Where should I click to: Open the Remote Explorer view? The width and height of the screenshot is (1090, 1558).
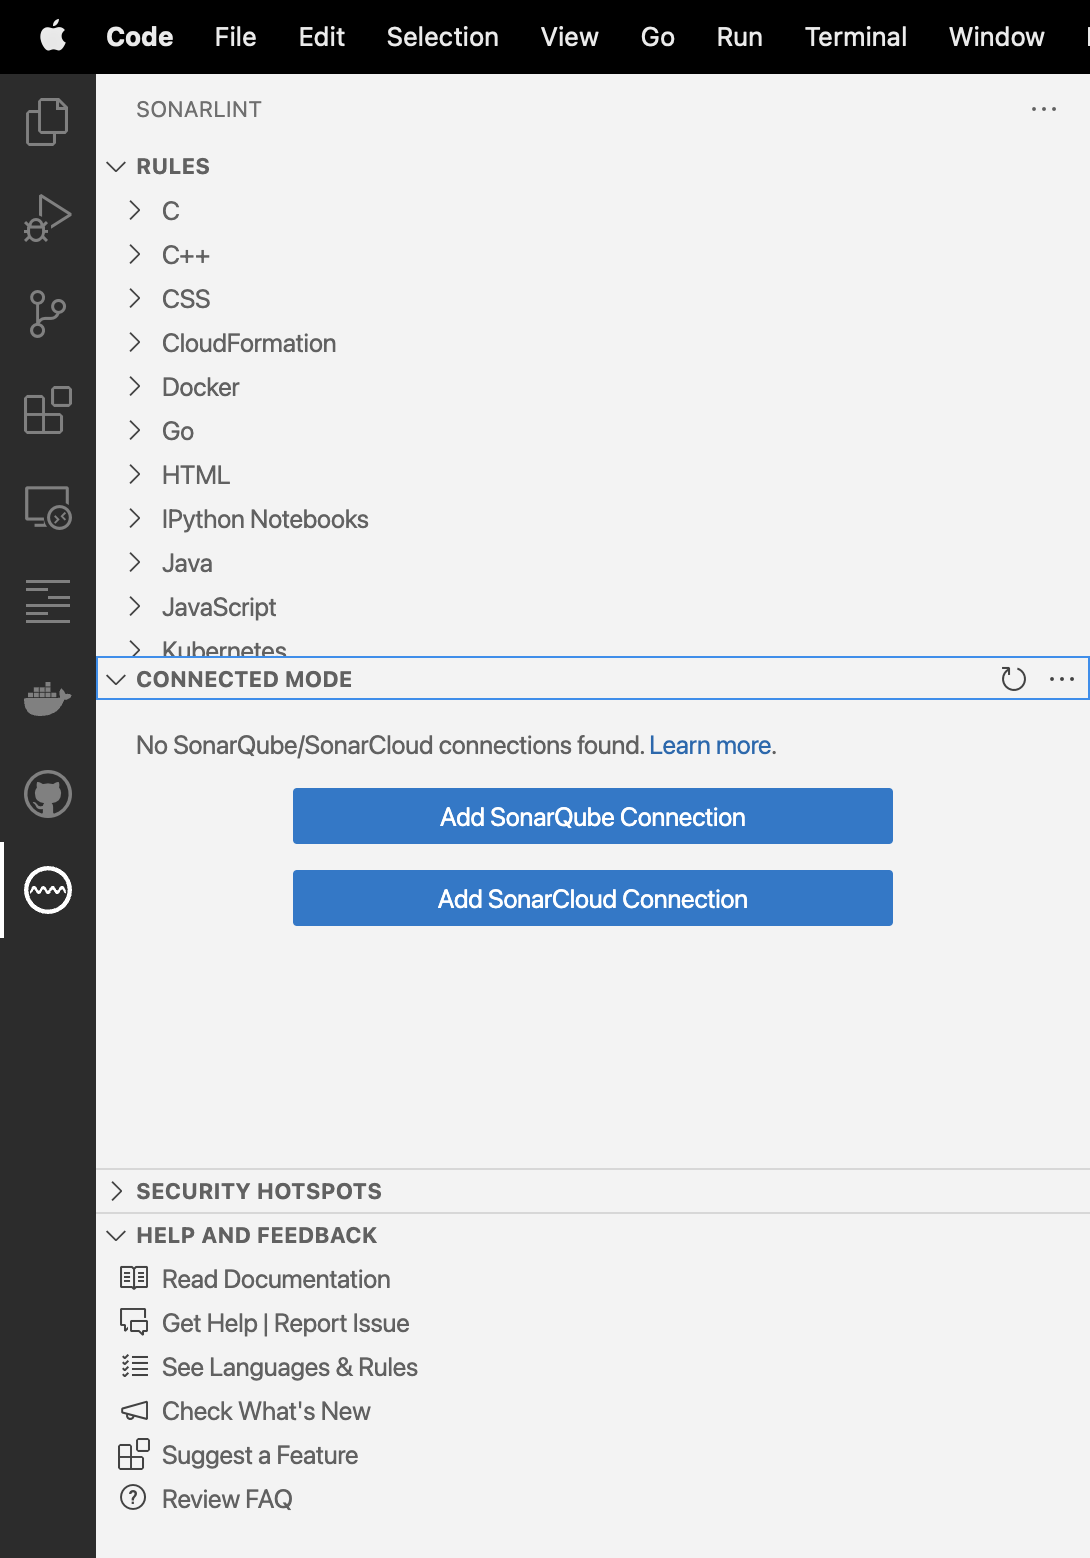click(47, 506)
